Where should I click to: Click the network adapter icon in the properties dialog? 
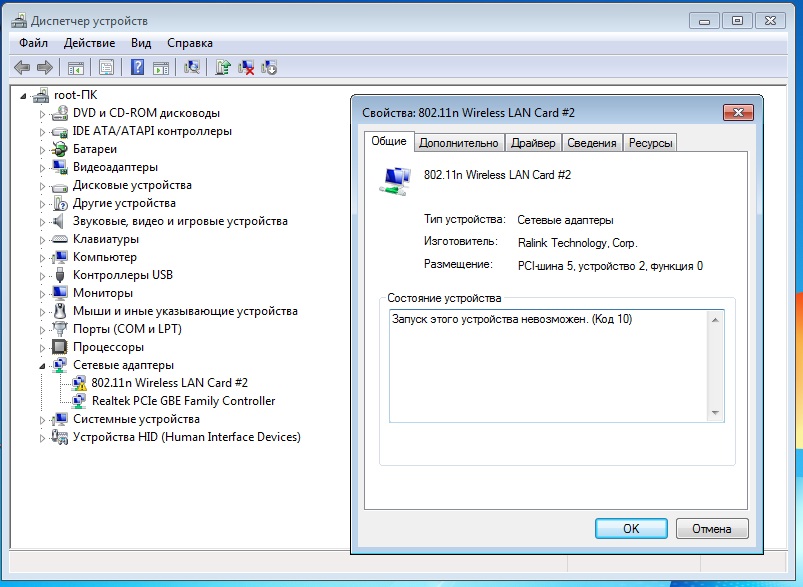click(x=395, y=181)
